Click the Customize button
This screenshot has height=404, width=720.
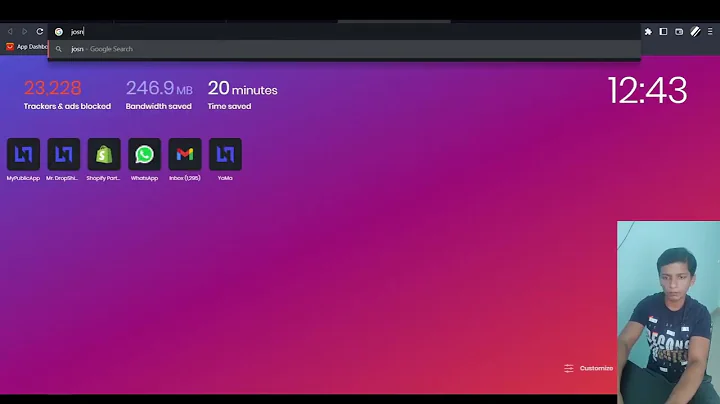(x=589, y=368)
